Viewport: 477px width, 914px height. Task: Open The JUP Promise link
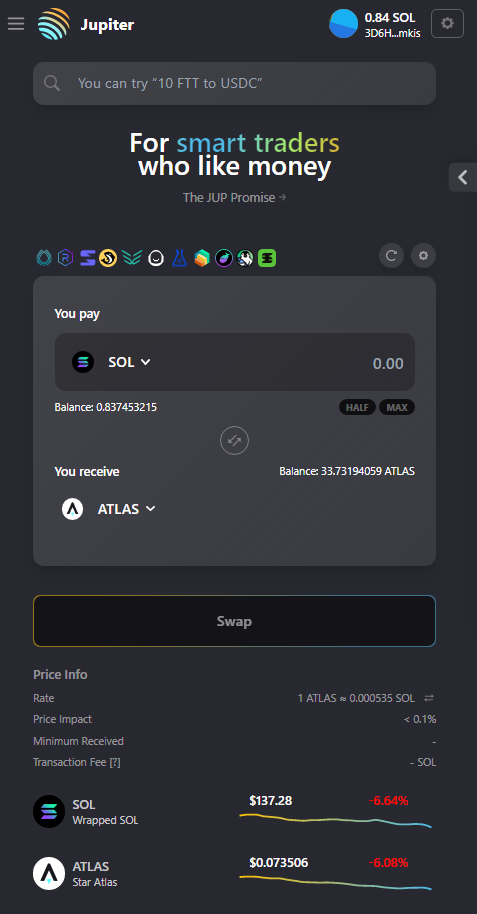234,198
